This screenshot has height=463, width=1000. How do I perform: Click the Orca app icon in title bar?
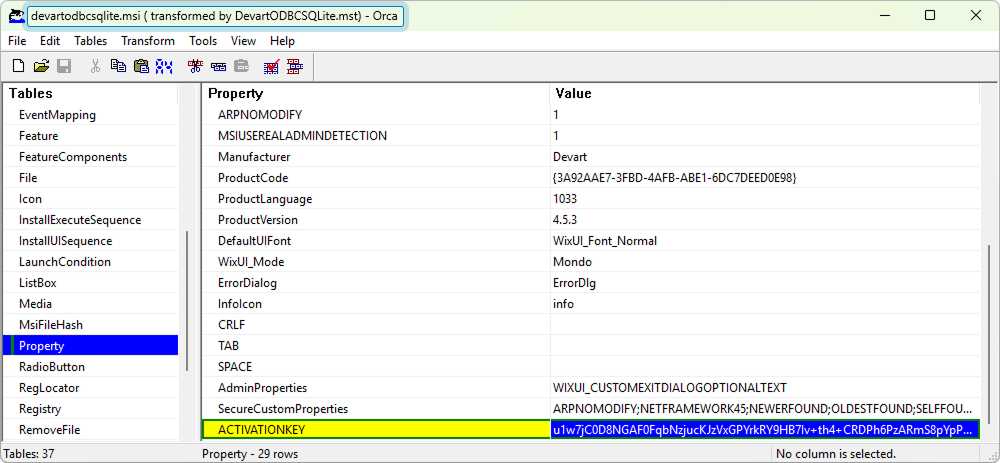(x=15, y=17)
